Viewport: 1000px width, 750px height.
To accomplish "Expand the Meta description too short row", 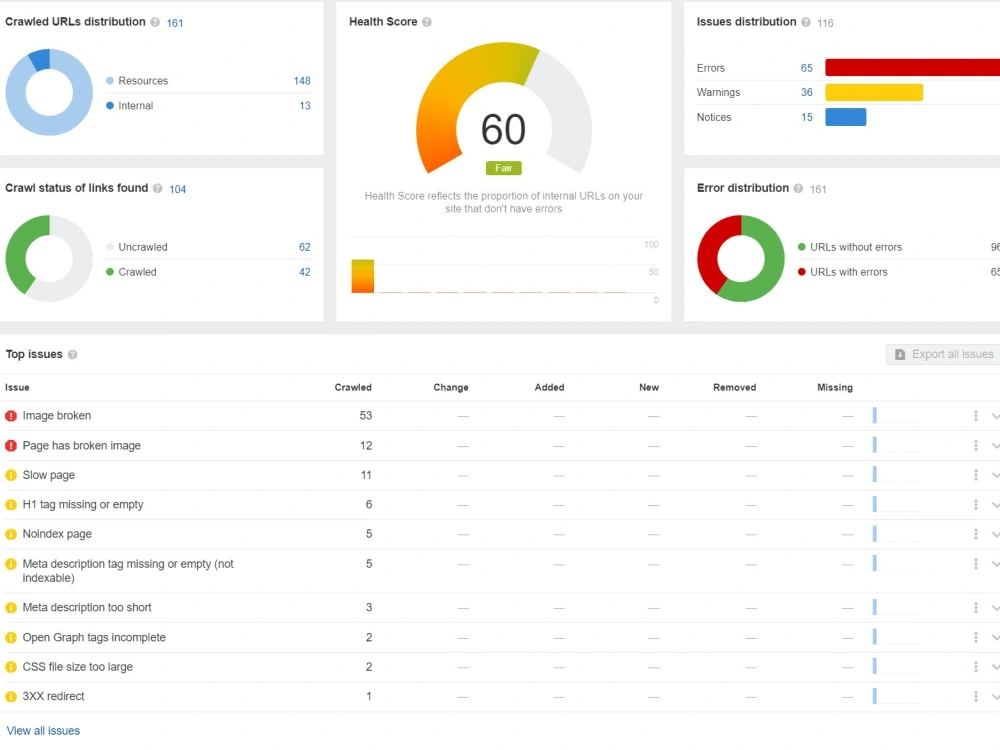I will click(995, 608).
